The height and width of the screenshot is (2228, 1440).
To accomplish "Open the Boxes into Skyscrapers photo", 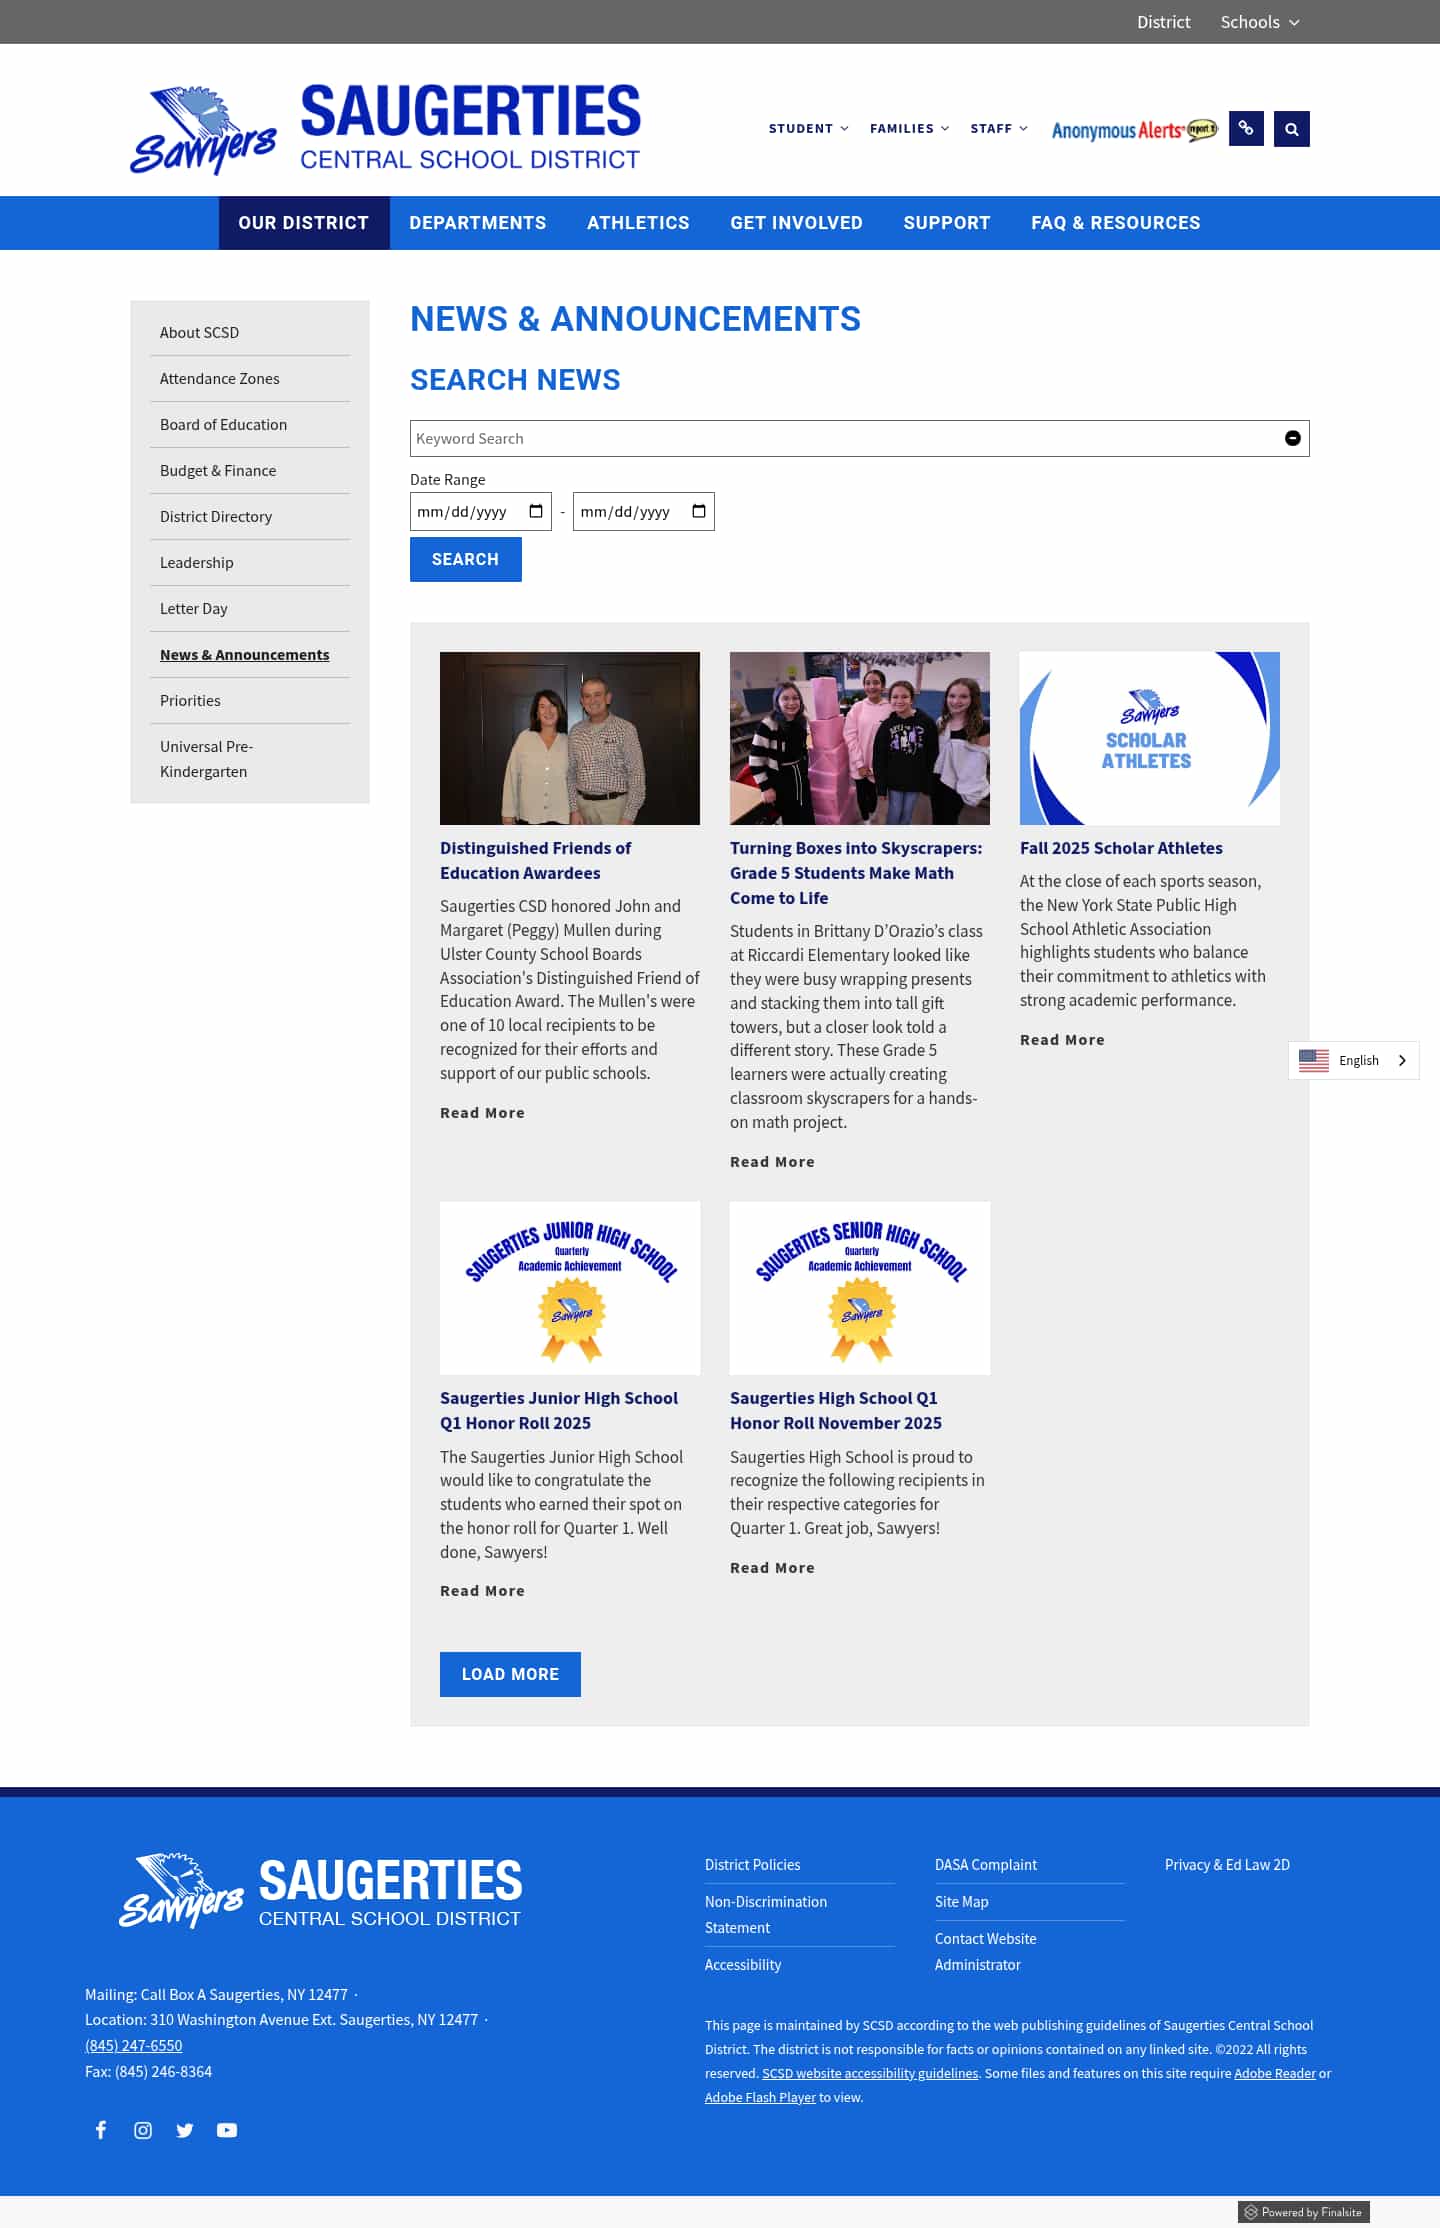I will (860, 738).
